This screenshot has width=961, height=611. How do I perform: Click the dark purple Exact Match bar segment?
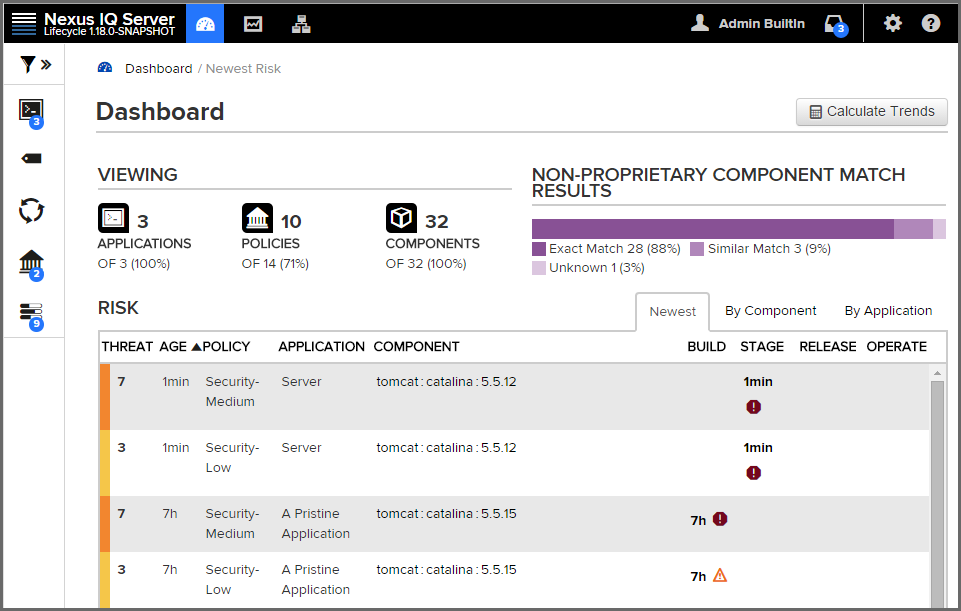(x=713, y=229)
